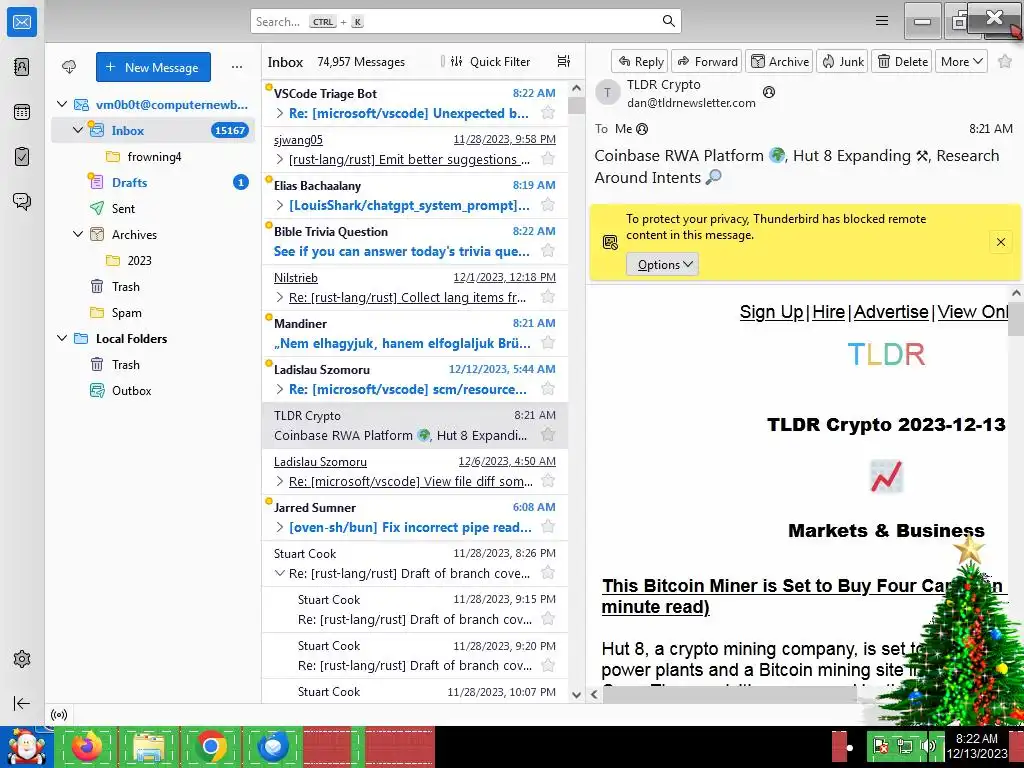This screenshot has width=1024, height=768.
Task: Open the Calendar space
Action: (x=22, y=112)
